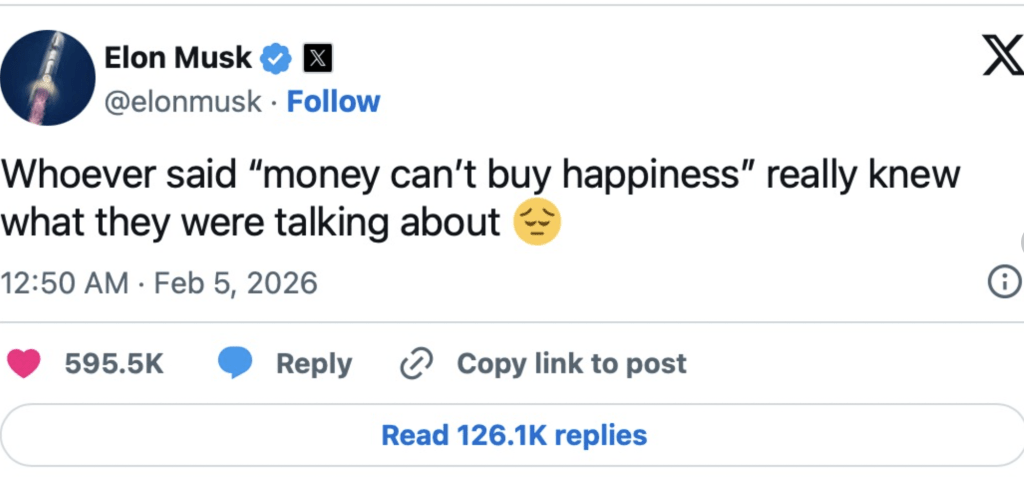
Task: Click the blue reply speech bubble icon
Action: click(235, 363)
